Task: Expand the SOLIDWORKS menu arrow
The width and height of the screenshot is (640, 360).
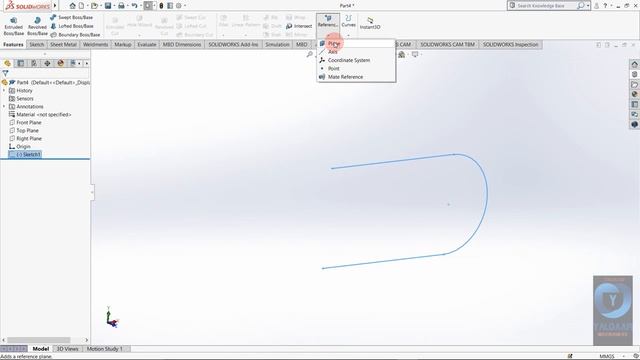Action: (x=55, y=6)
